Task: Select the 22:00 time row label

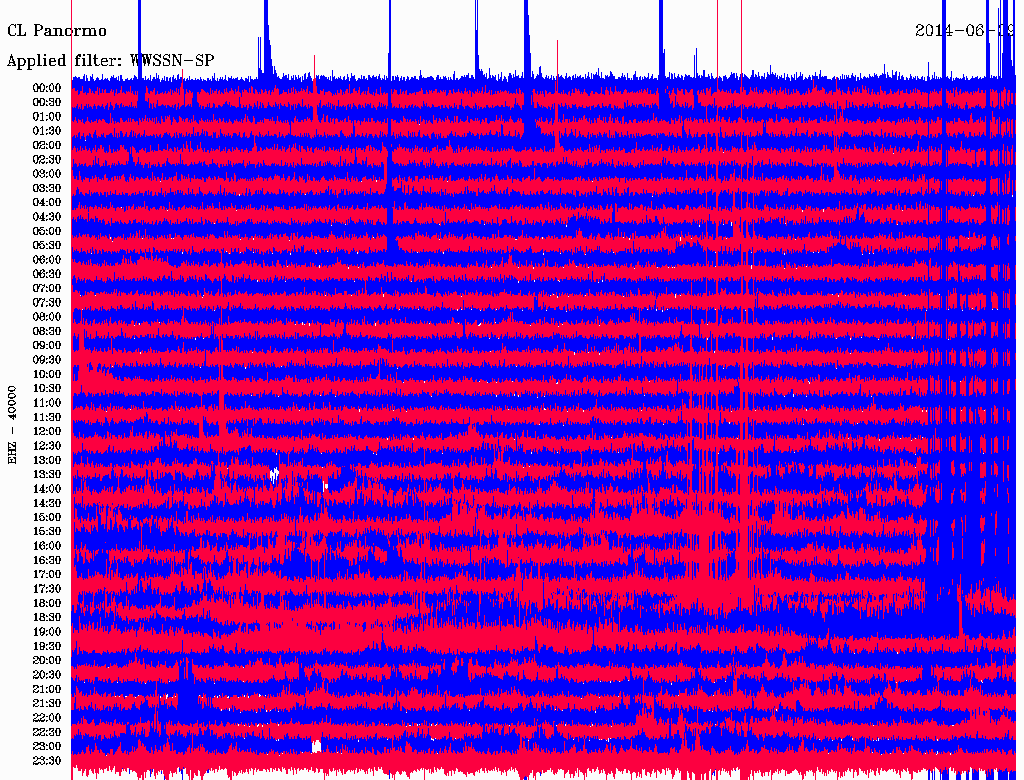Action: pos(47,717)
